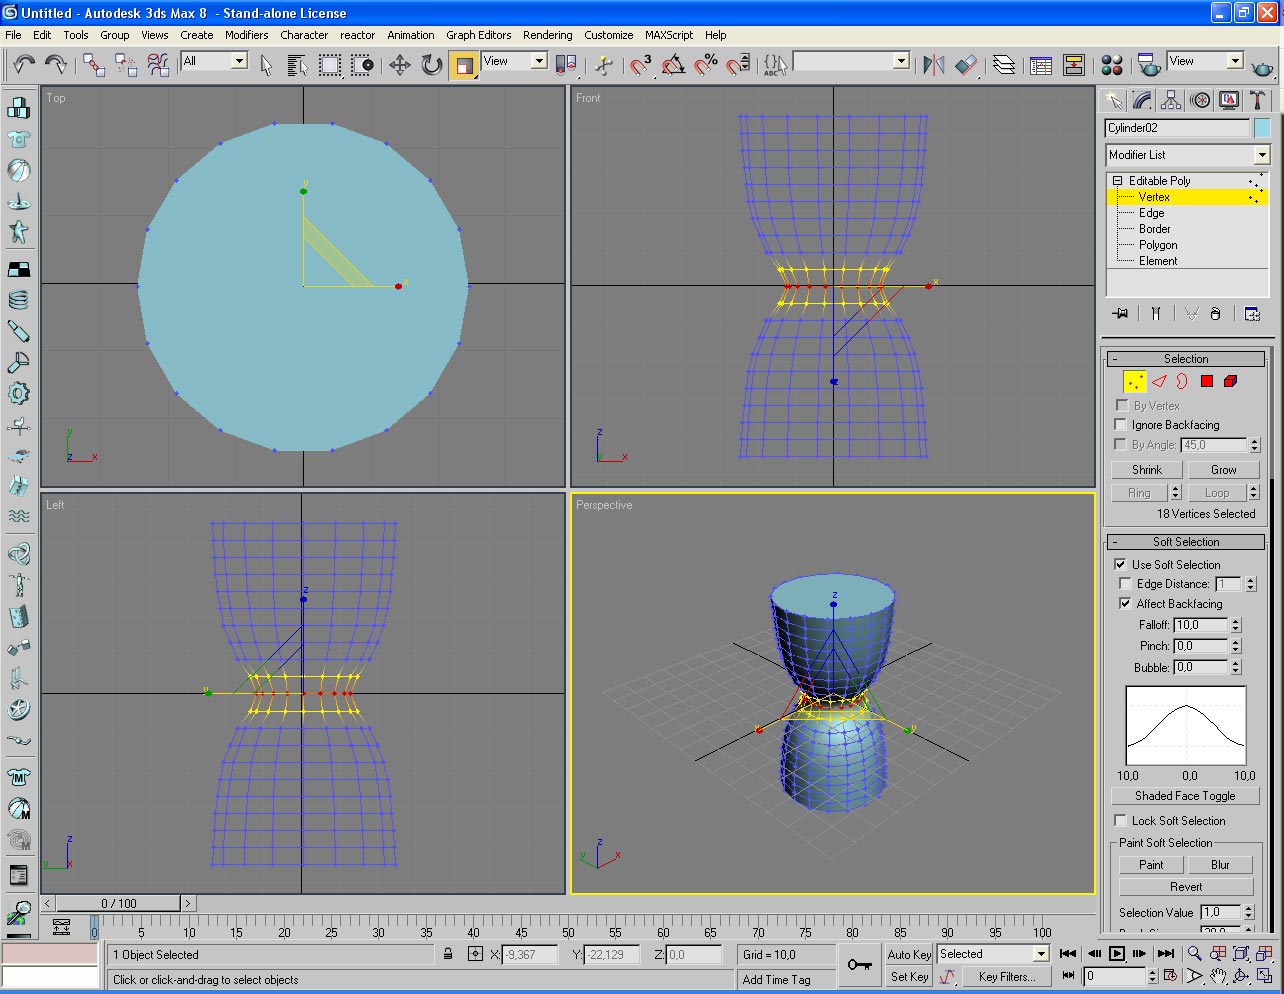The width and height of the screenshot is (1284, 994).
Task: Select Border sub-object level icon
Action: (1182, 381)
